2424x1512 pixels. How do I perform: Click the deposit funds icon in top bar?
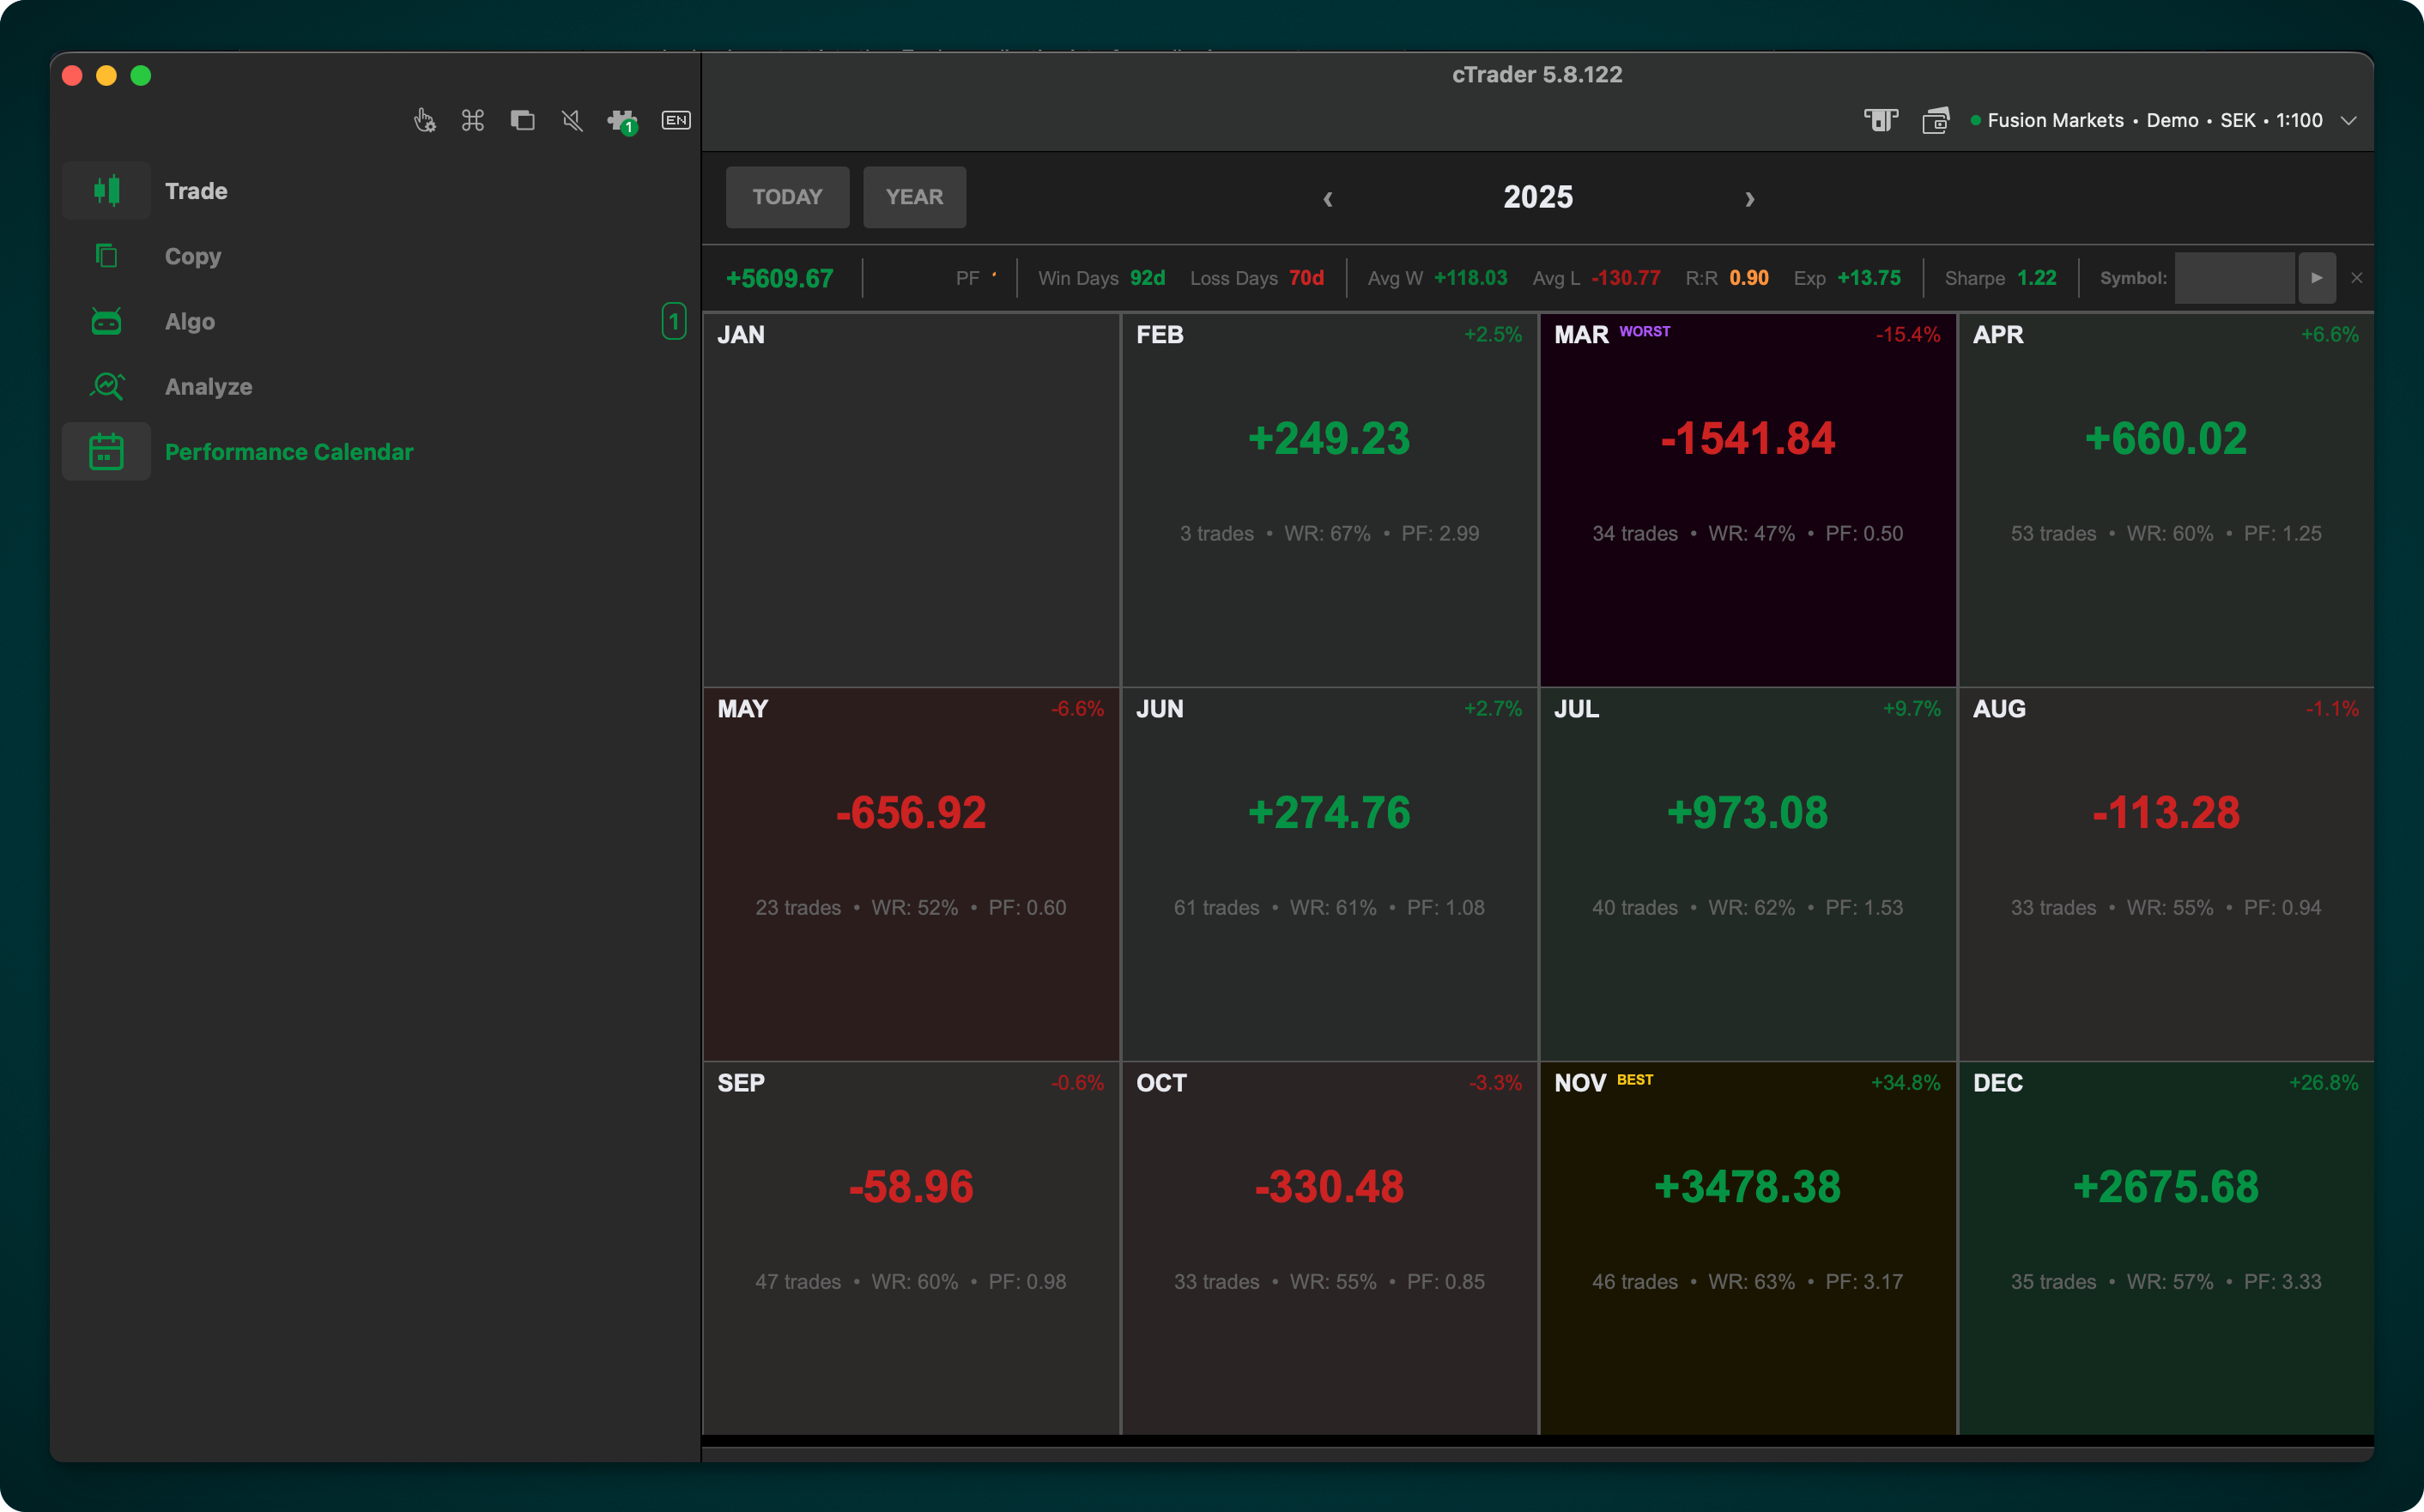1881,120
